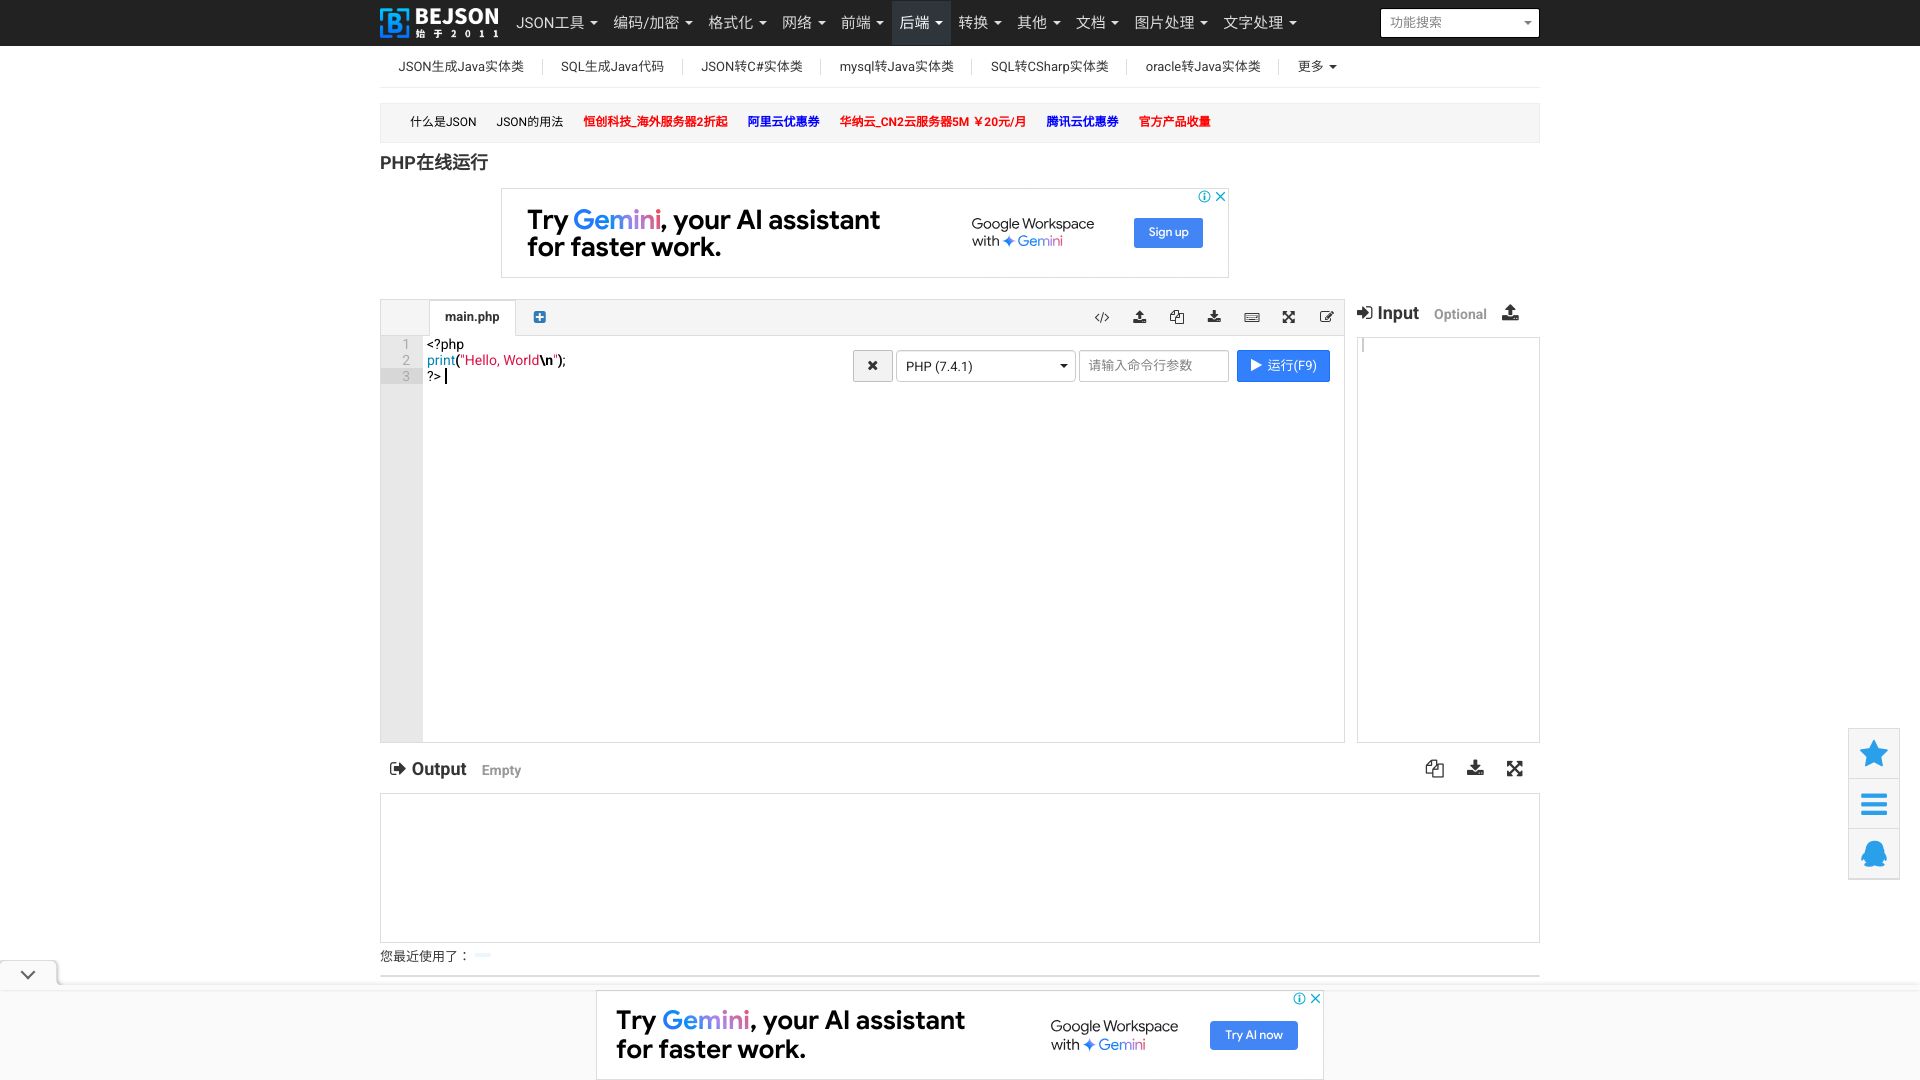Screen dimensions: 1920x1080
Task: Click the edit pencil icon in editor toolbar
Action: [1326, 317]
